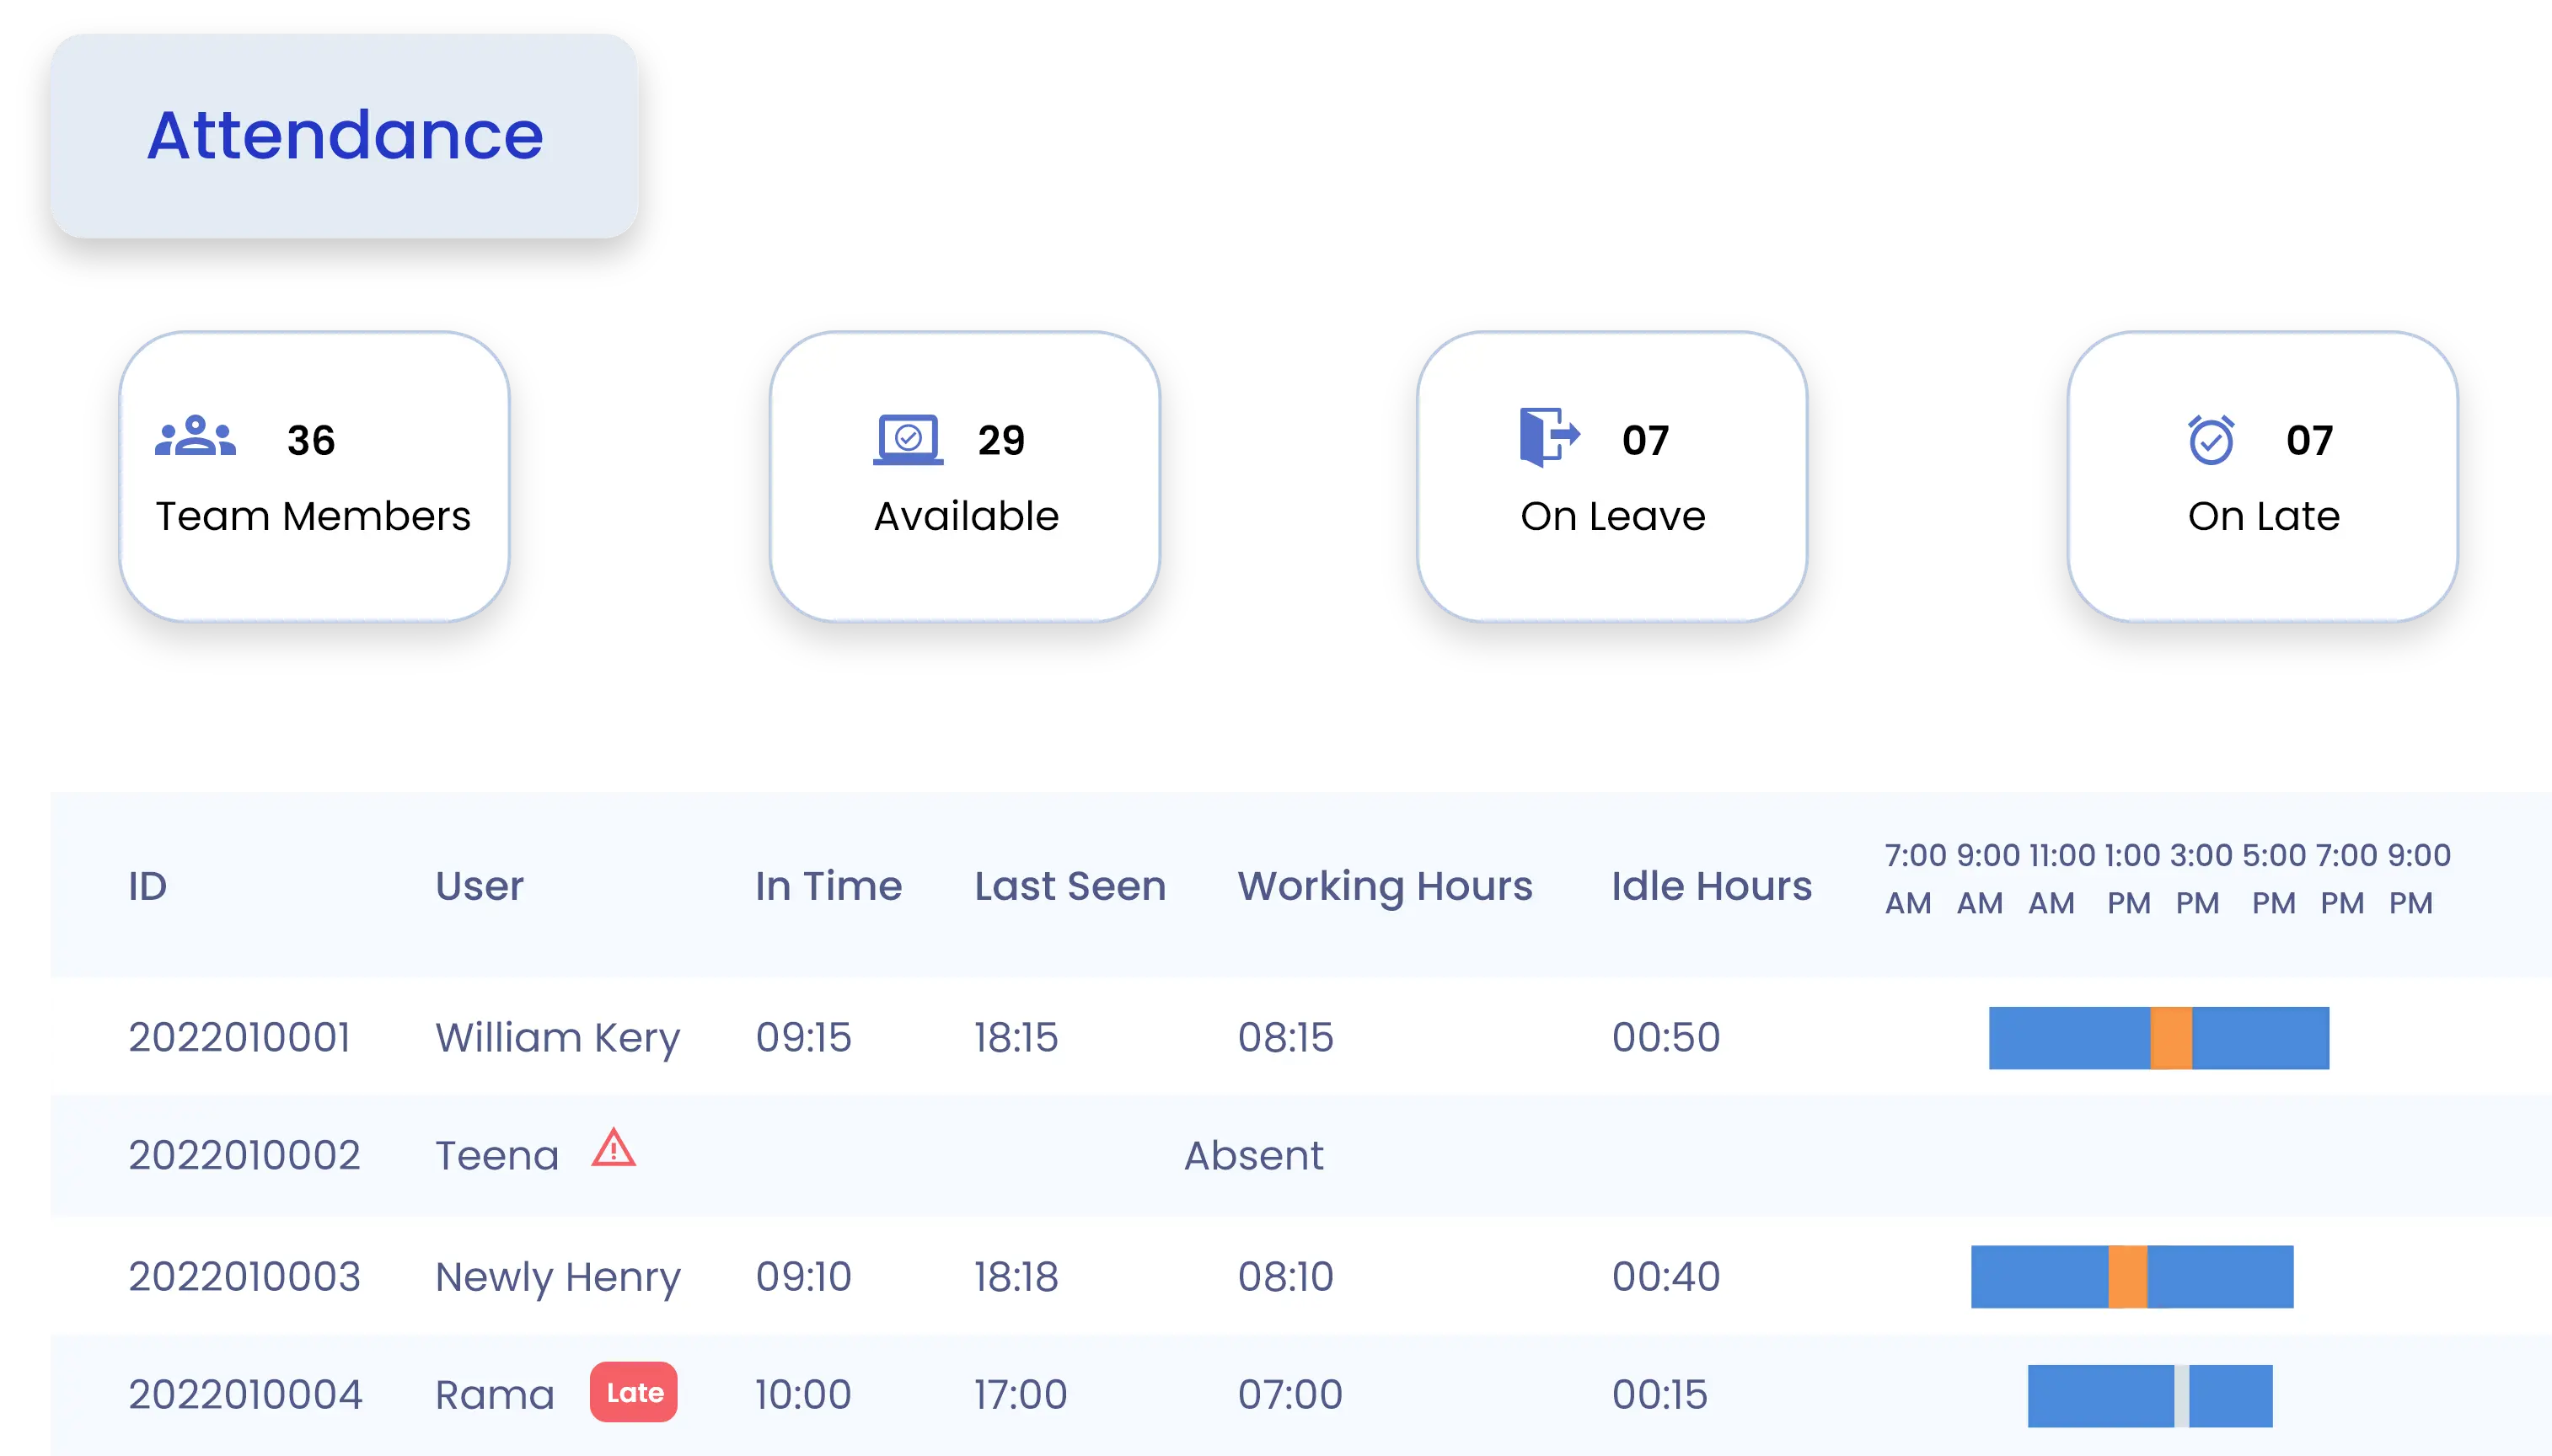Sort by Idle Hours column header
The width and height of the screenshot is (2552, 1456).
(1711, 886)
